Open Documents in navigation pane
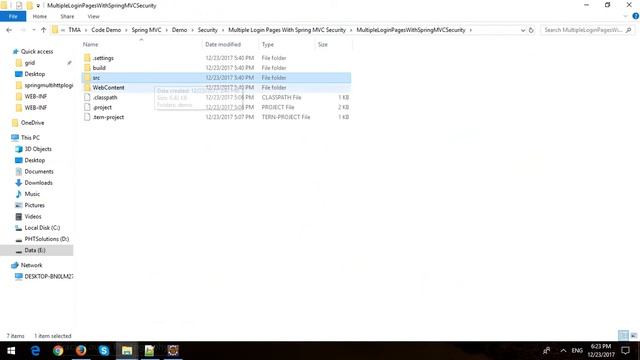Viewport: 640px width, 360px height. coord(39,171)
